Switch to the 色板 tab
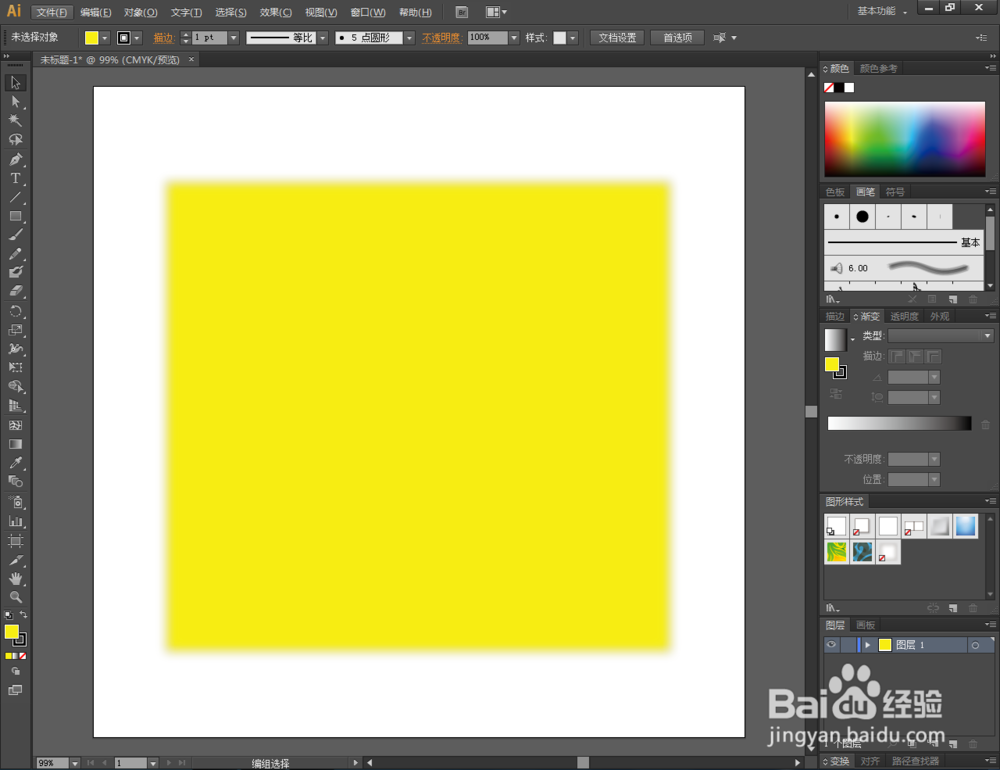 click(834, 192)
